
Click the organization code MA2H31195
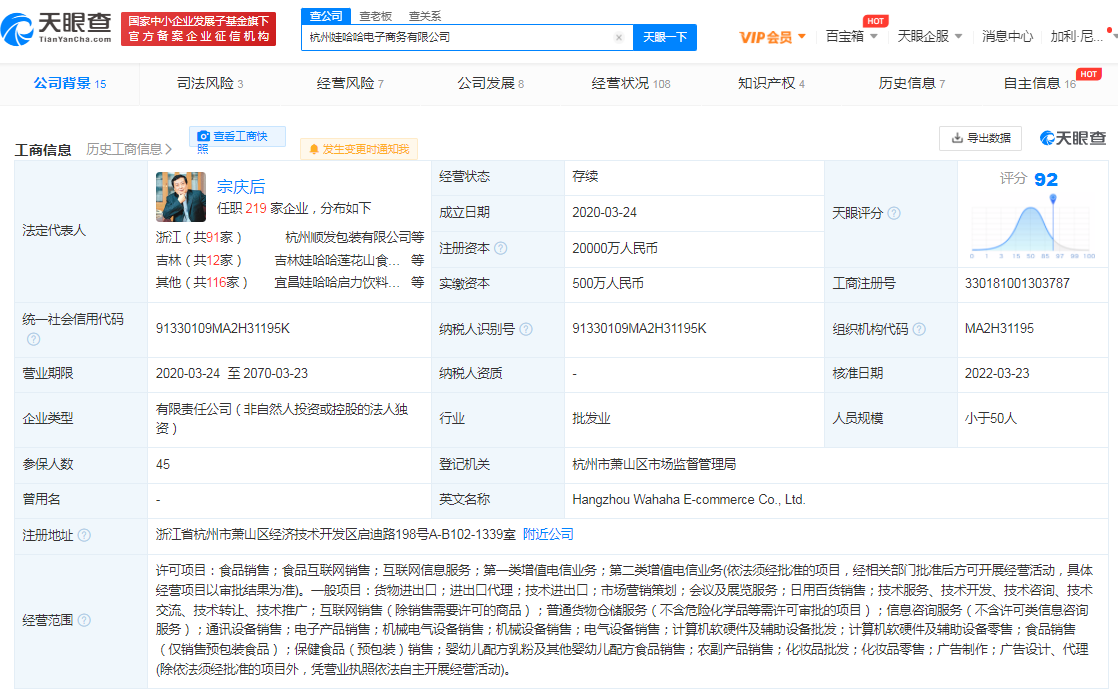click(x=999, y=329)
